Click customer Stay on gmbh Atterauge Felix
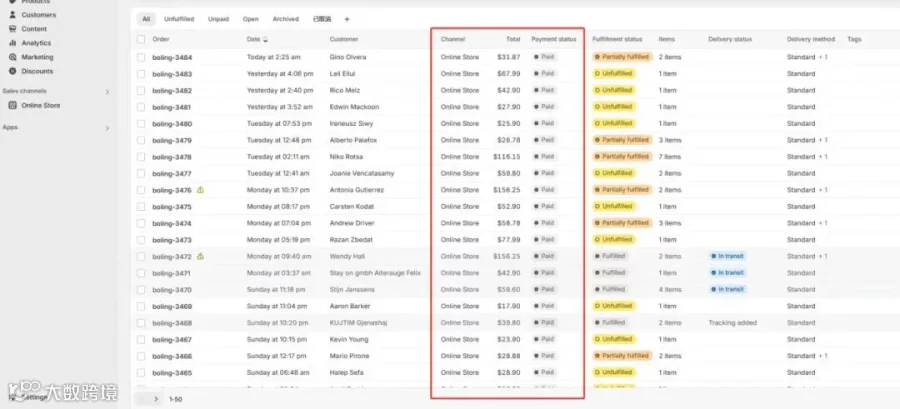900x409 pixels. click(375, 273)
